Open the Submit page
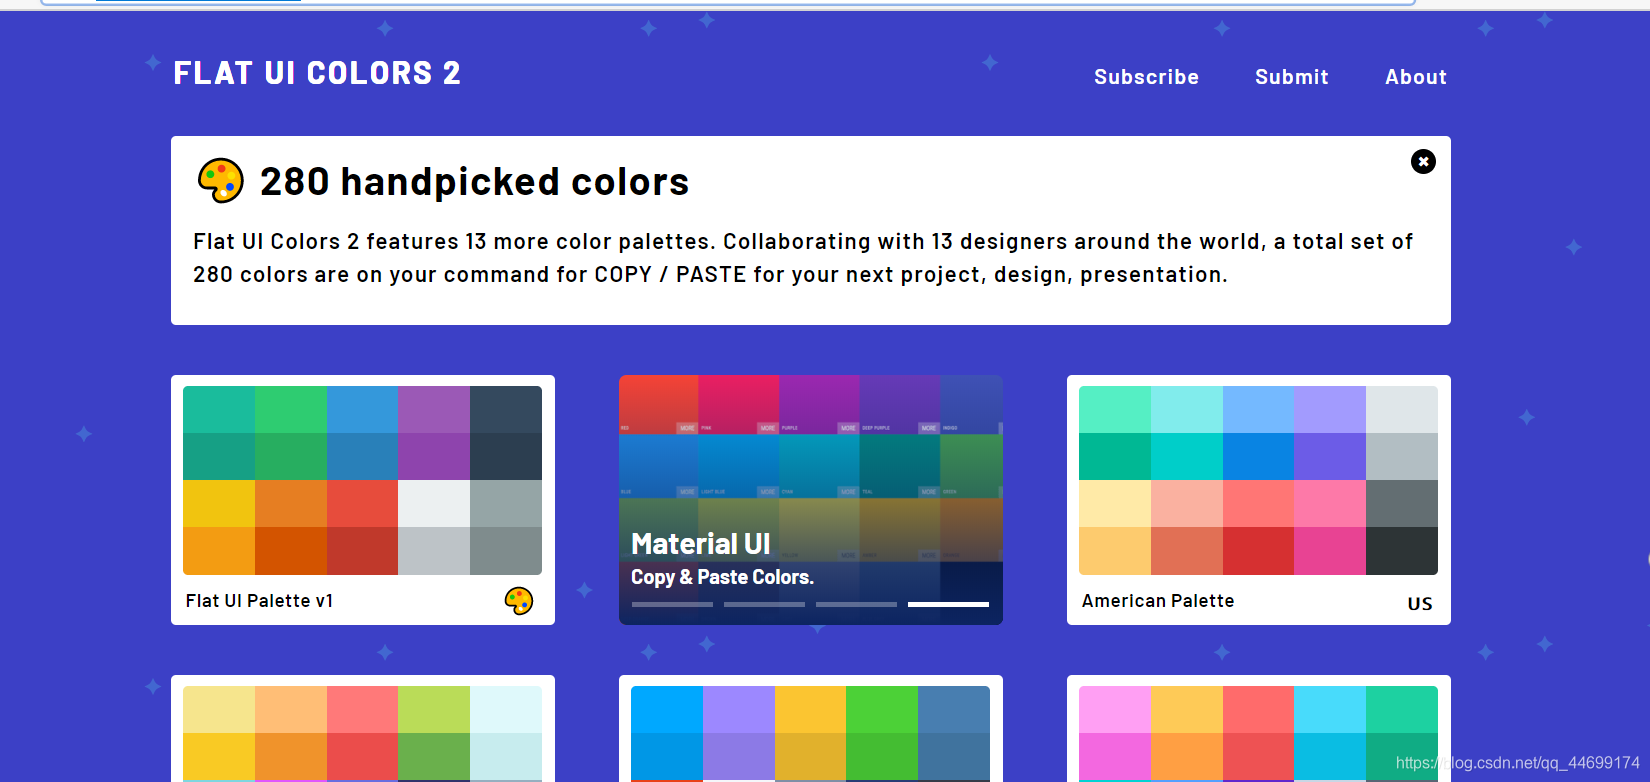Image resolution: width=1650 pixels, height=782 pixels. [1292, 77]
